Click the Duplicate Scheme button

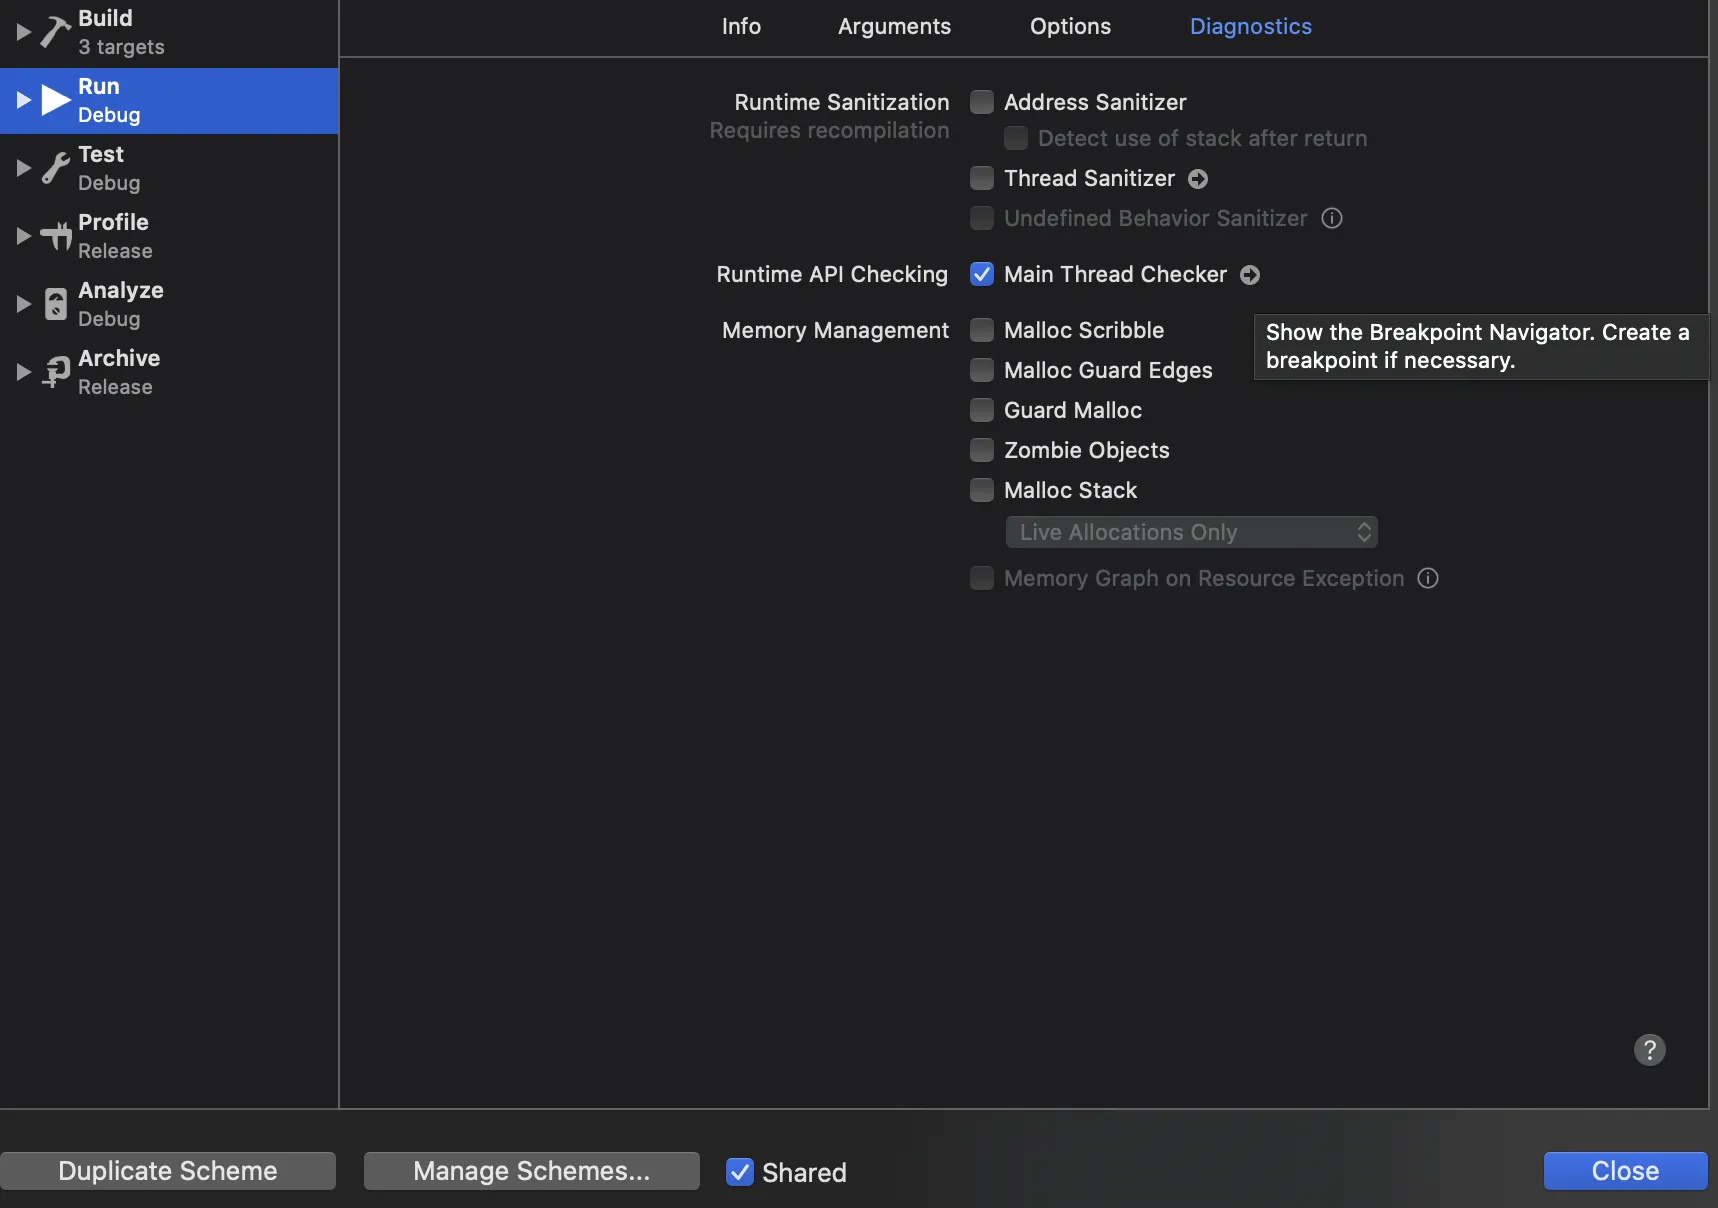[x=168, y=1171]
